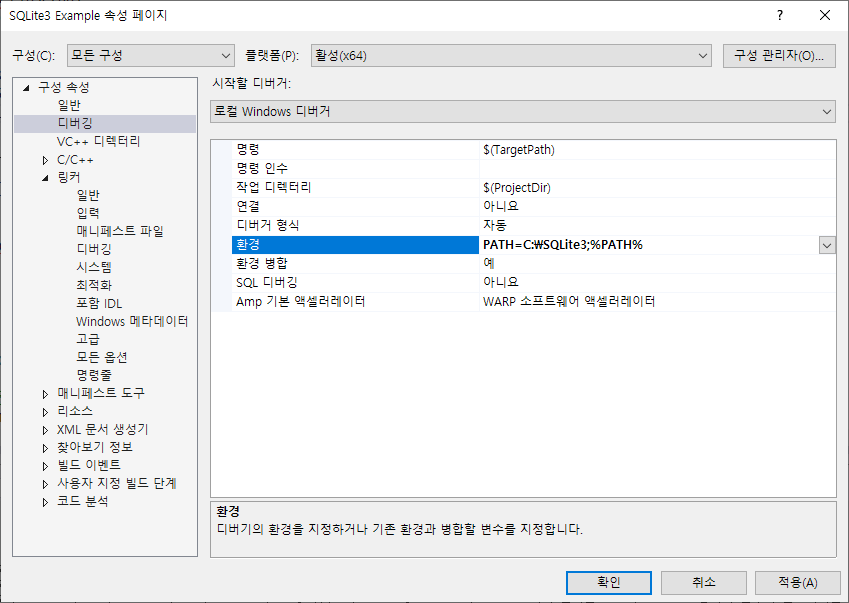Confirm with the 확인 button

(609, 582)
